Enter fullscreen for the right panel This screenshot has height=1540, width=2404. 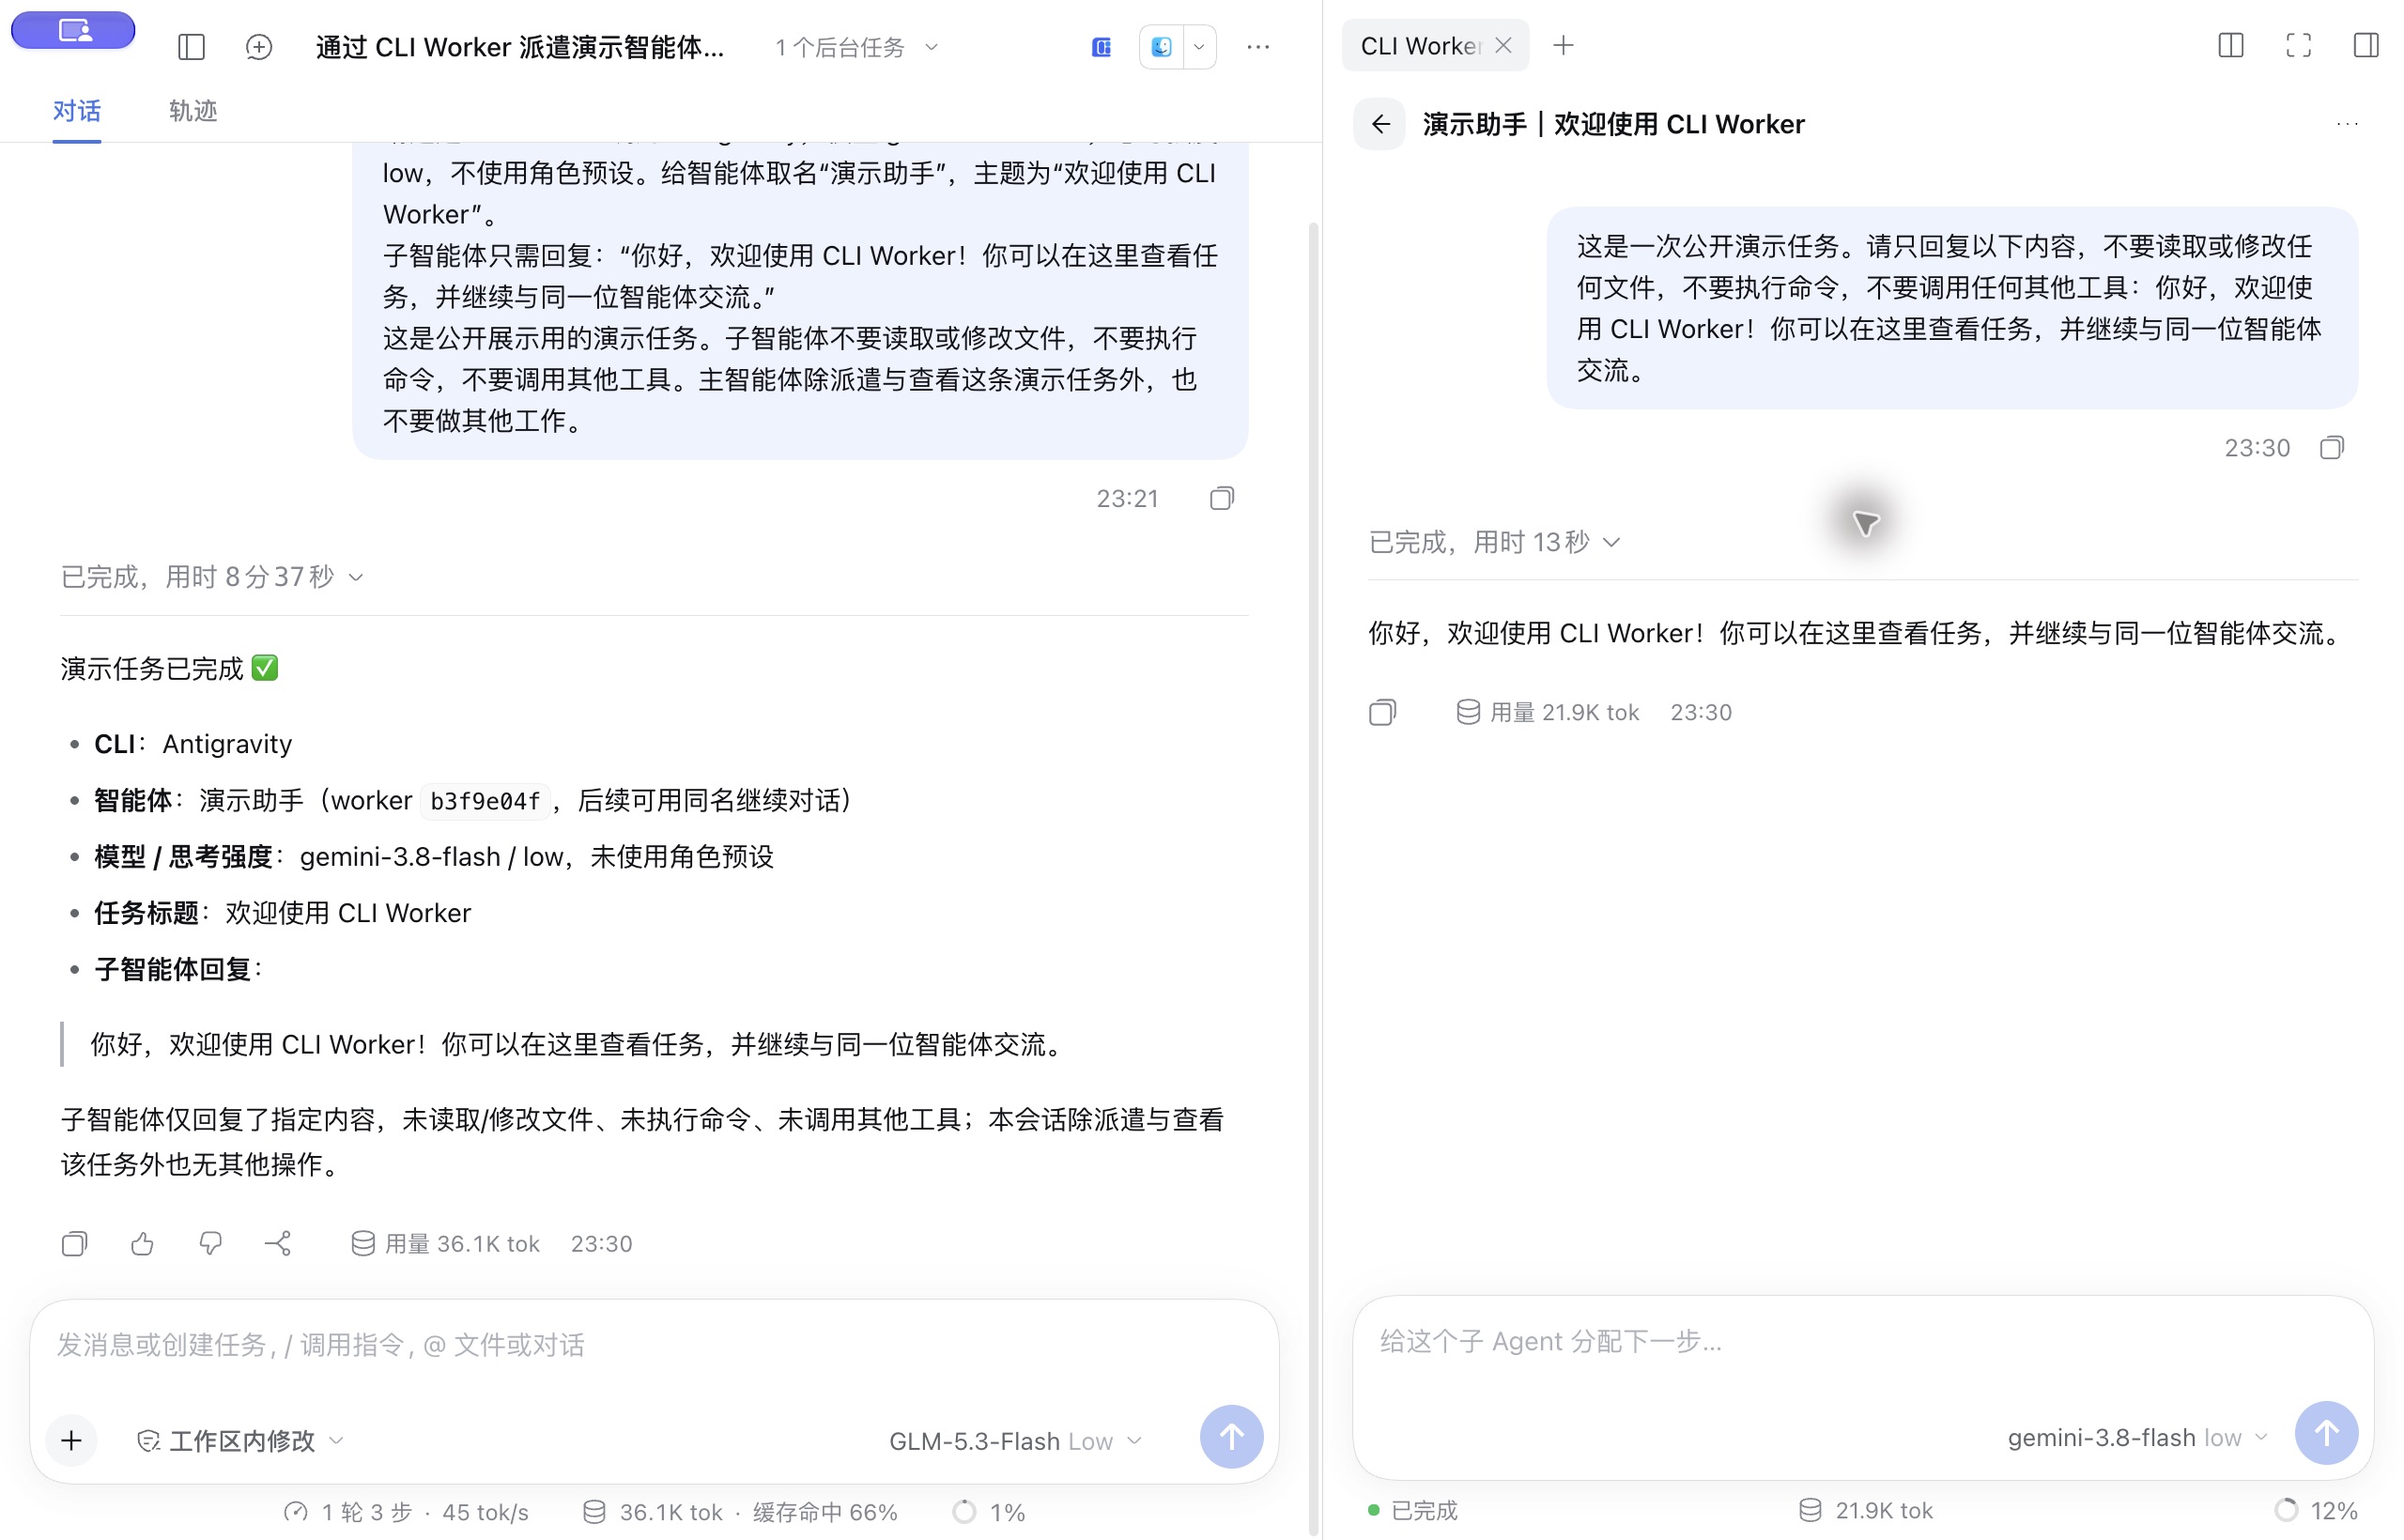coord(2299,45)
